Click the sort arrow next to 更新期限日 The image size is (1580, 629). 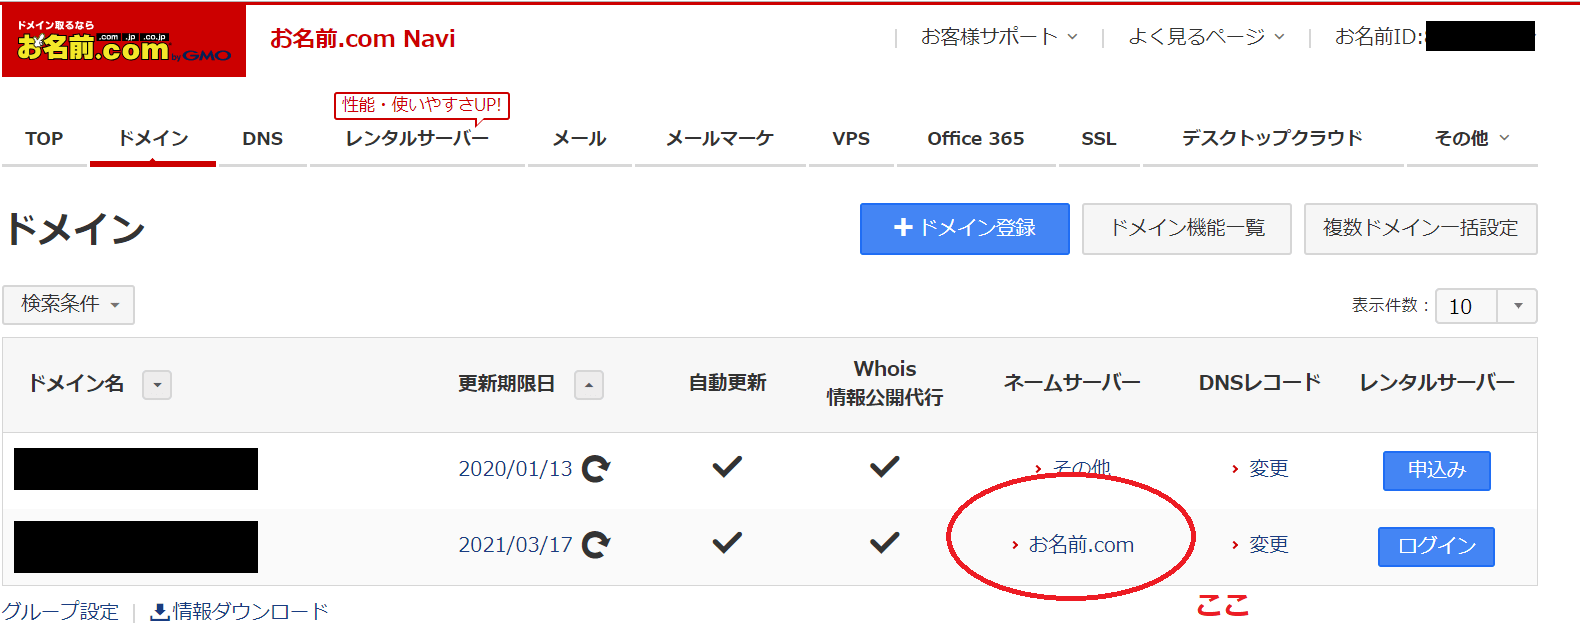point(589,385)
